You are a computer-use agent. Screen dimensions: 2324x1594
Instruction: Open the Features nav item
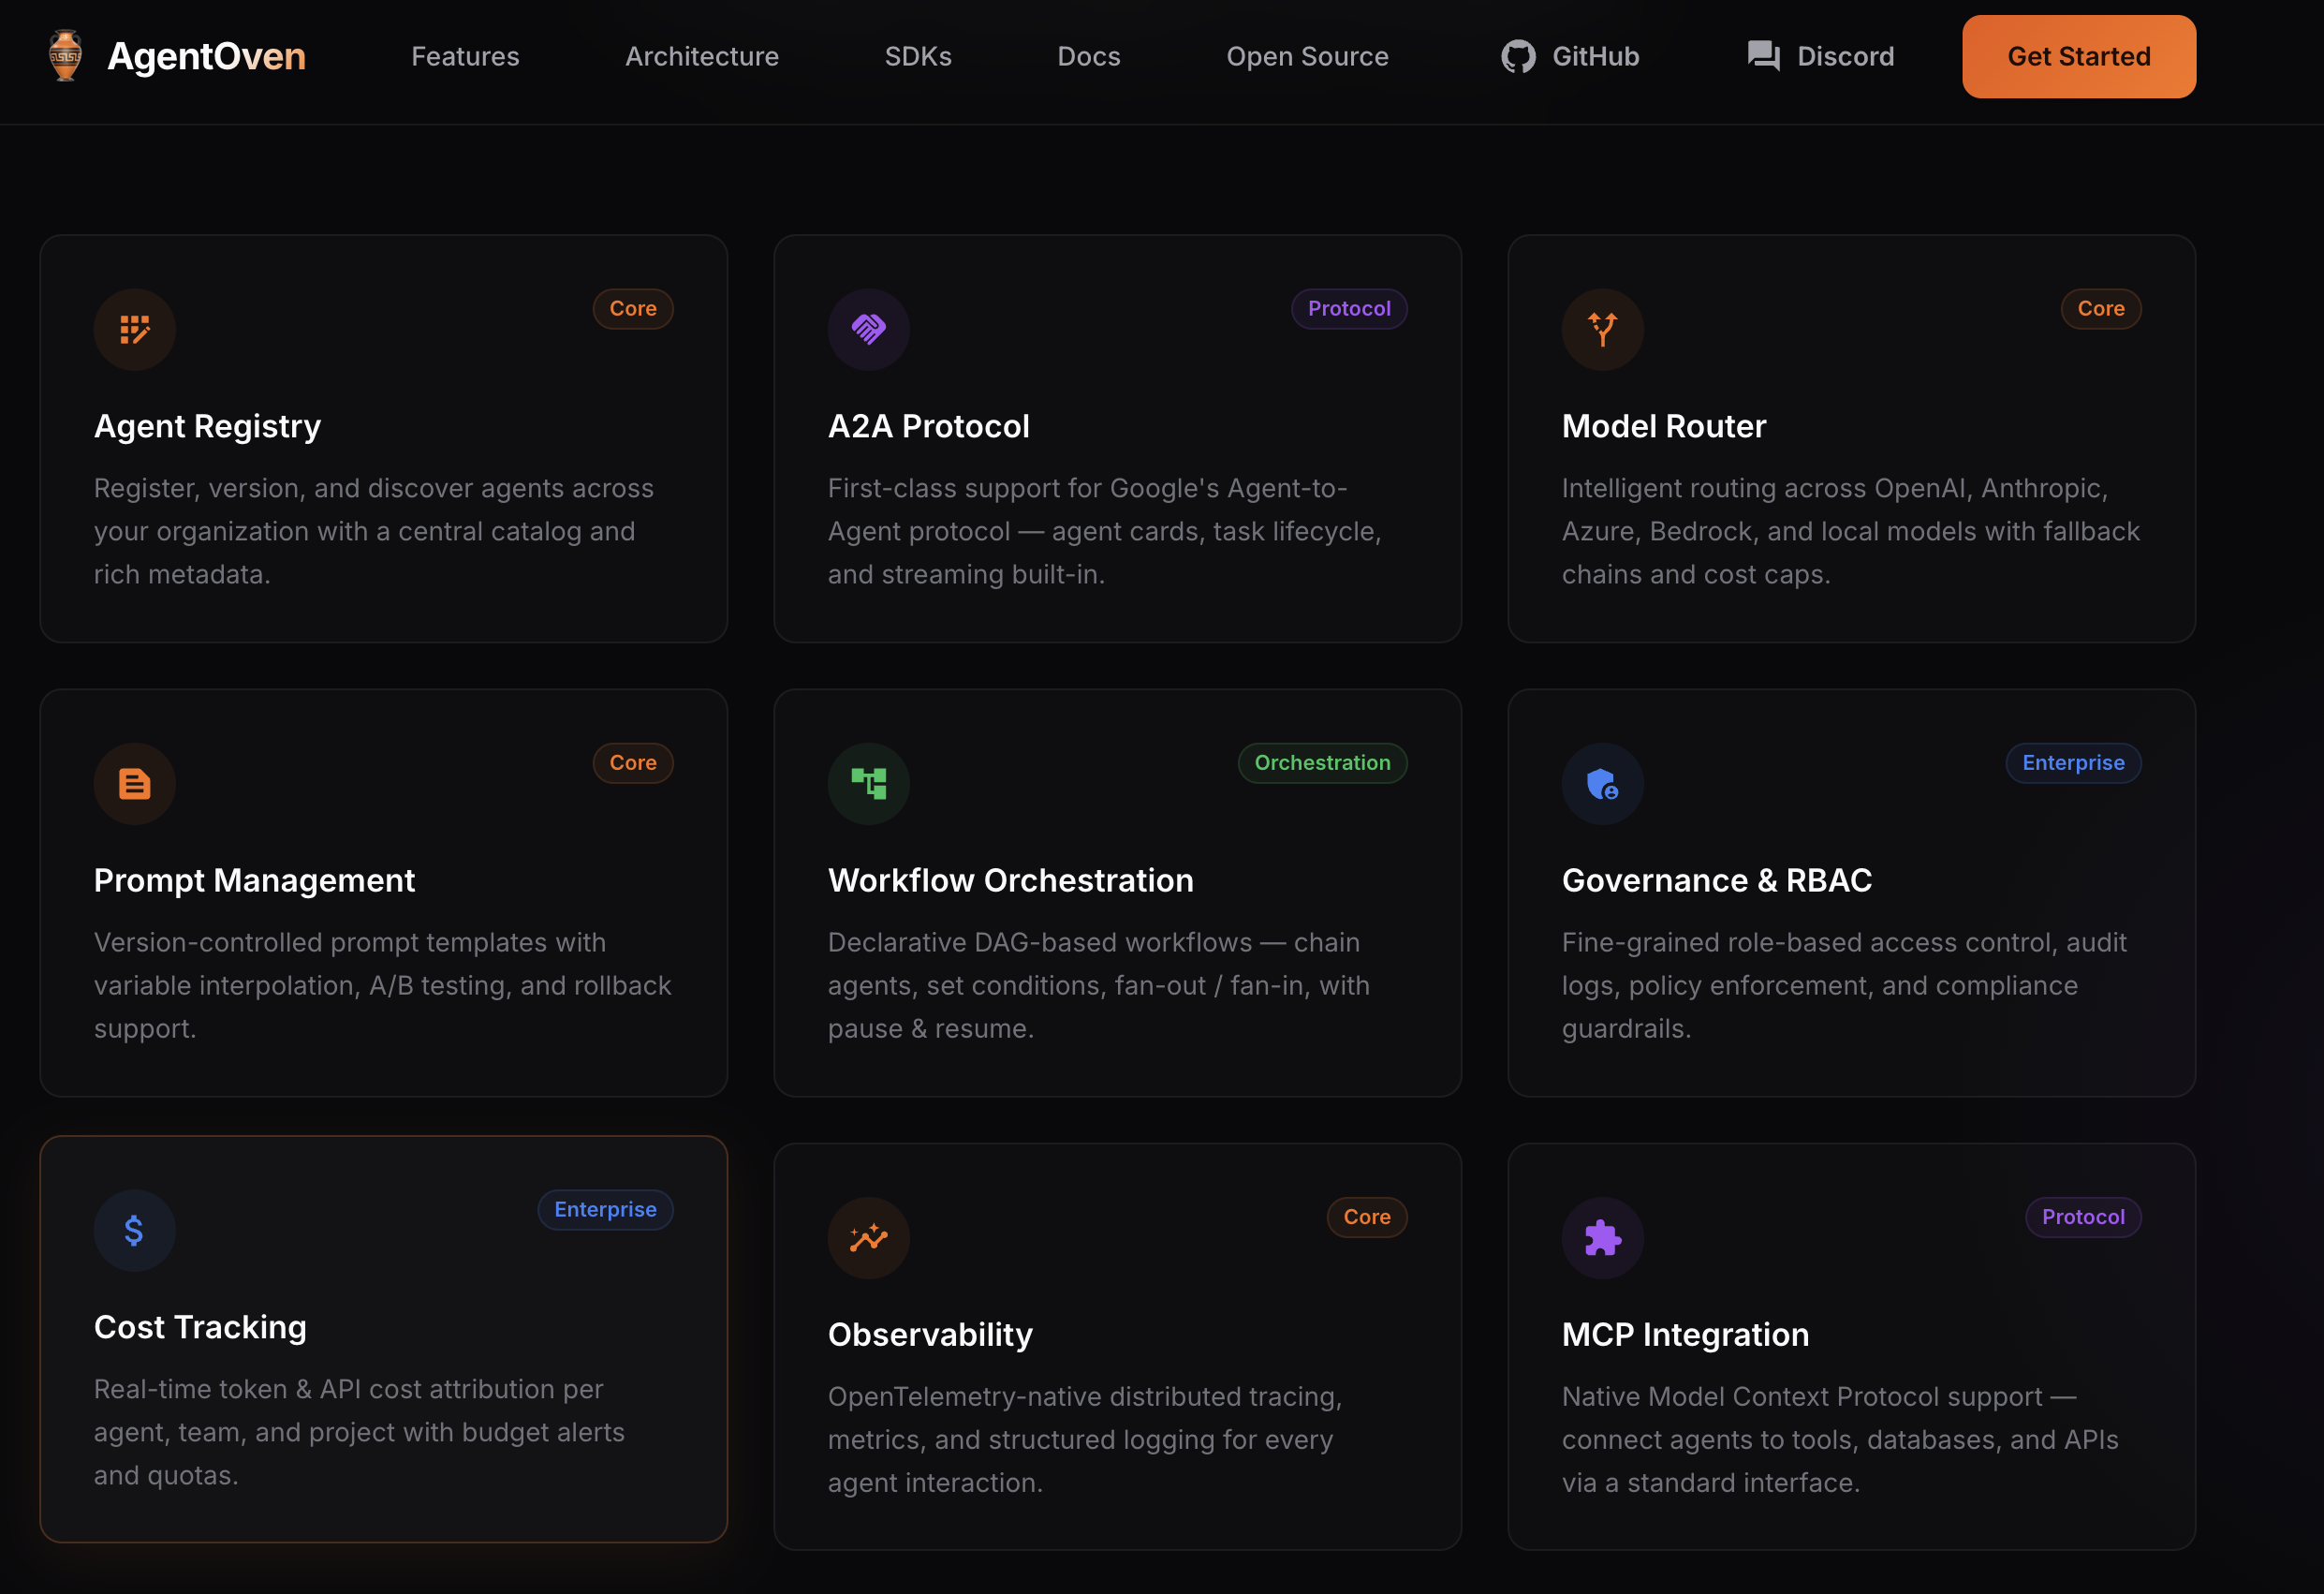pos(465,56)
